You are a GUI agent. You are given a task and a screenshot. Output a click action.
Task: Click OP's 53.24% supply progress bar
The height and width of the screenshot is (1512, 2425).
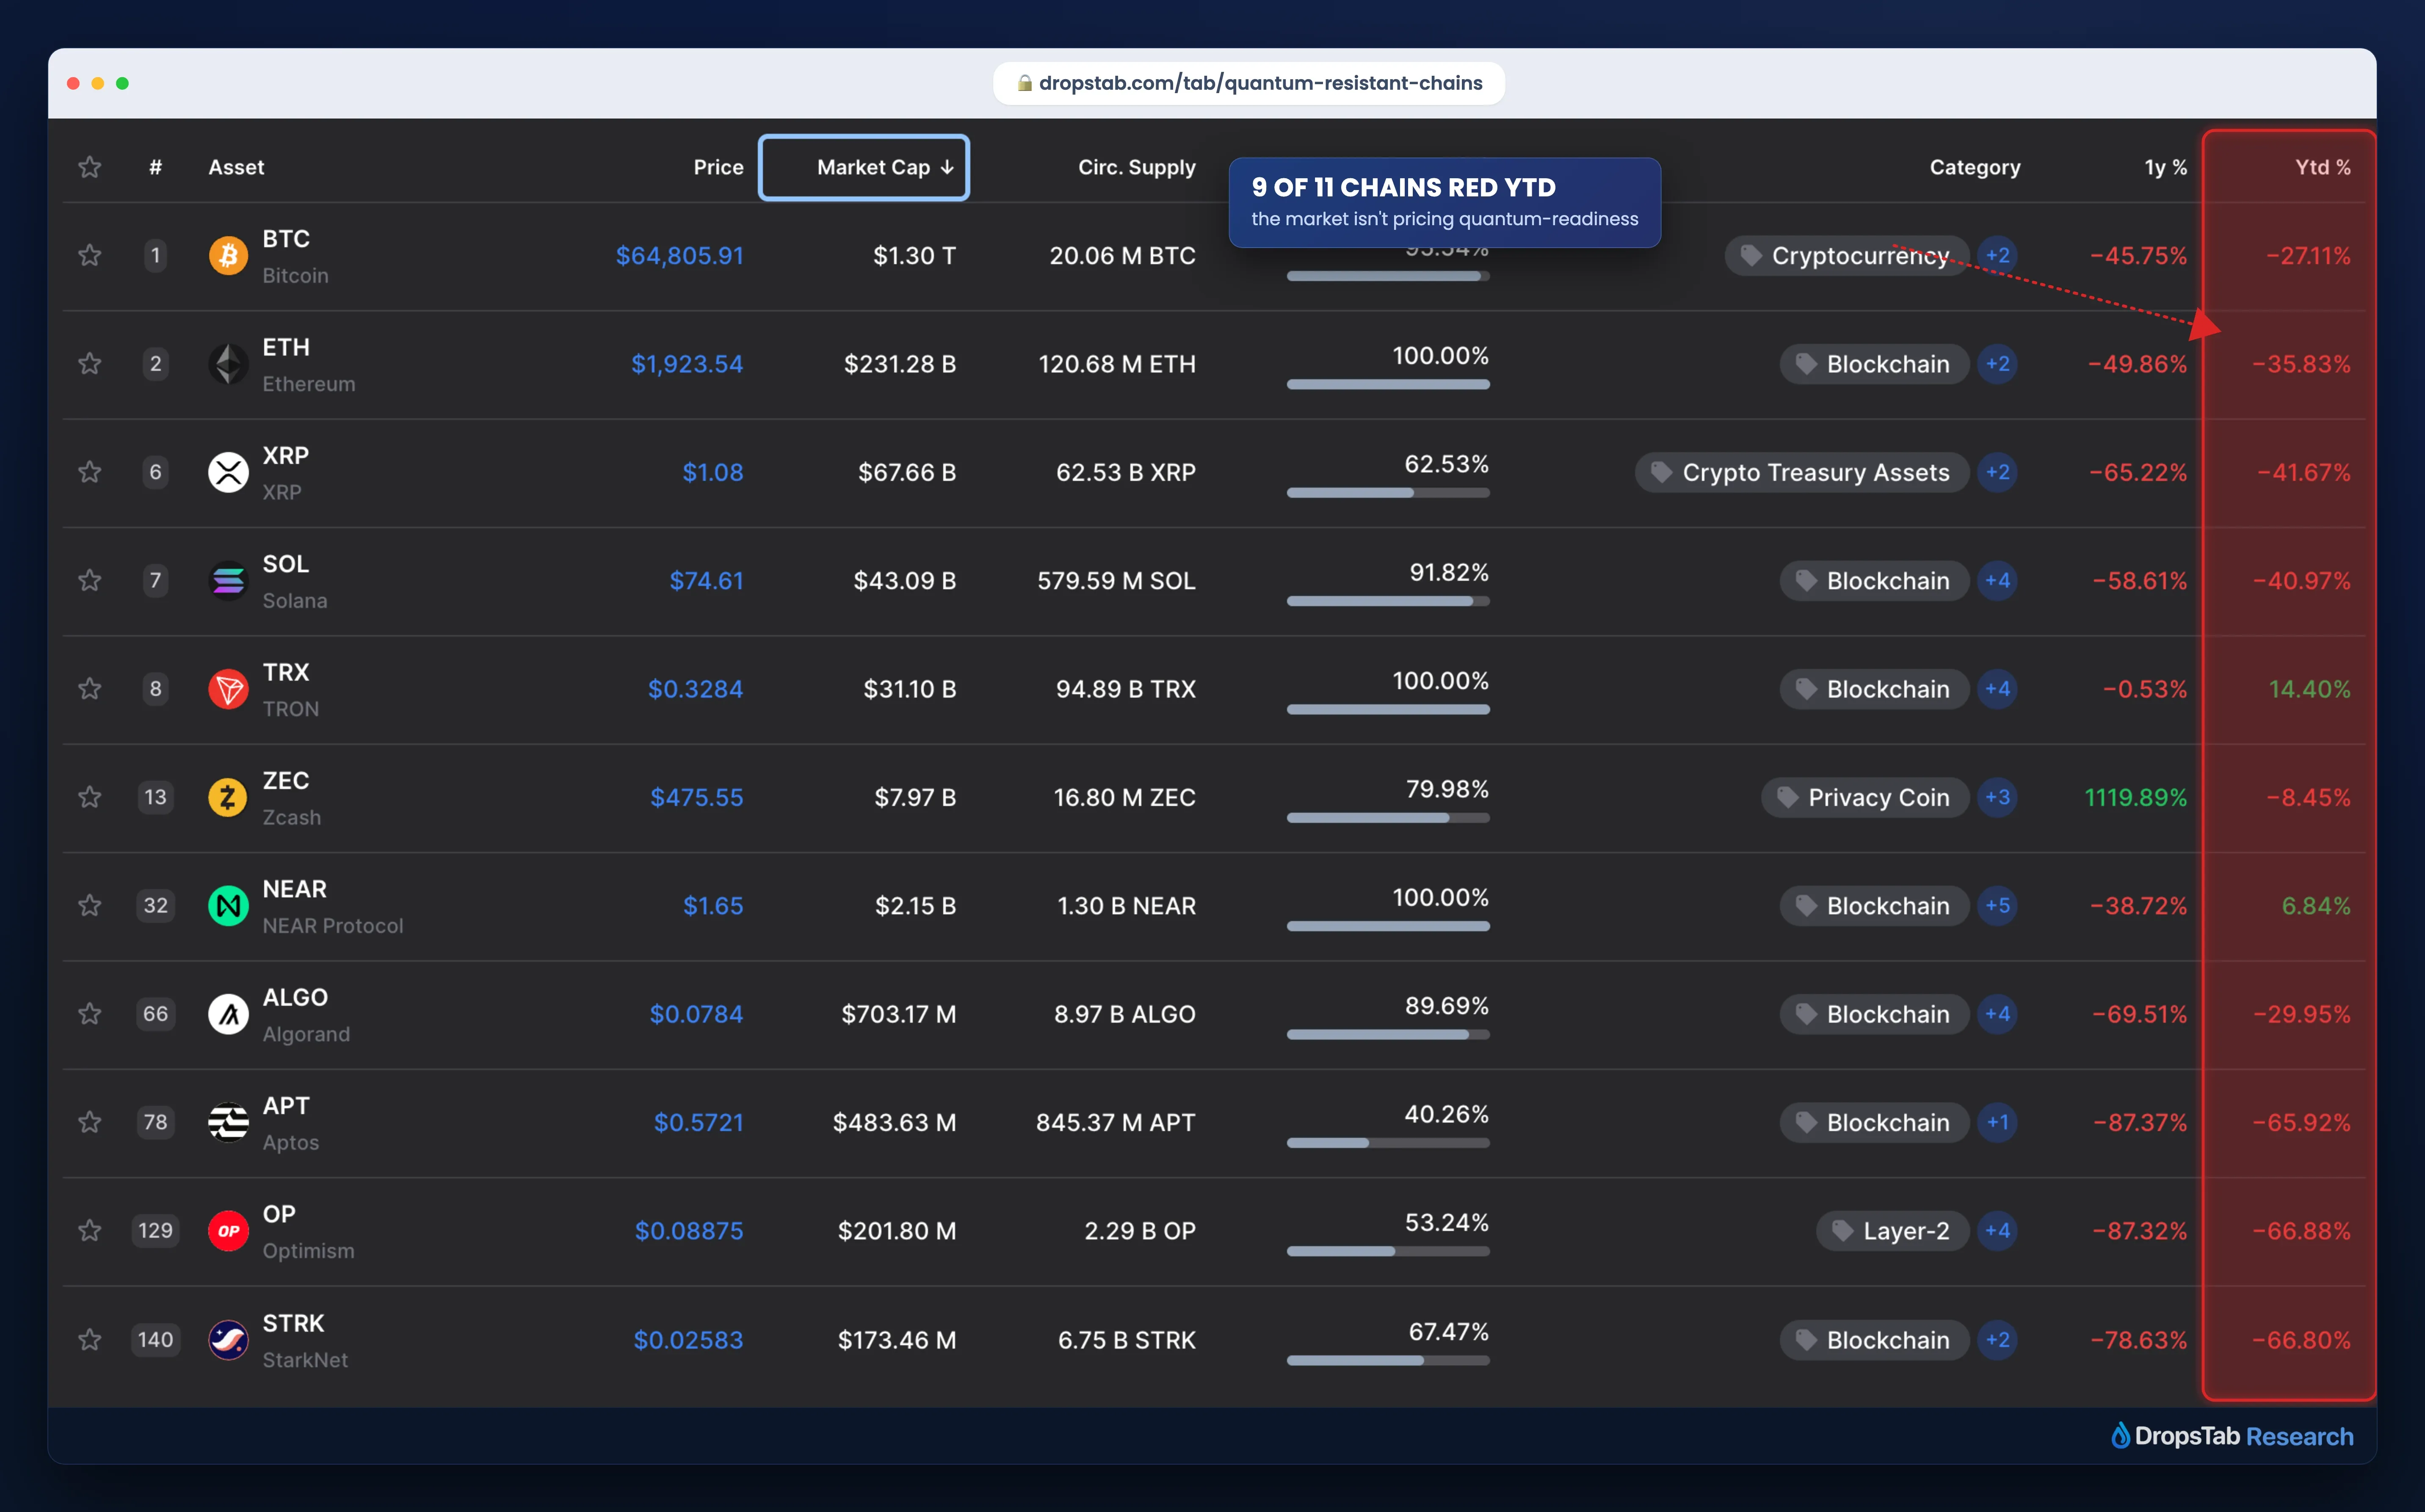[x=1388, y=1251]
